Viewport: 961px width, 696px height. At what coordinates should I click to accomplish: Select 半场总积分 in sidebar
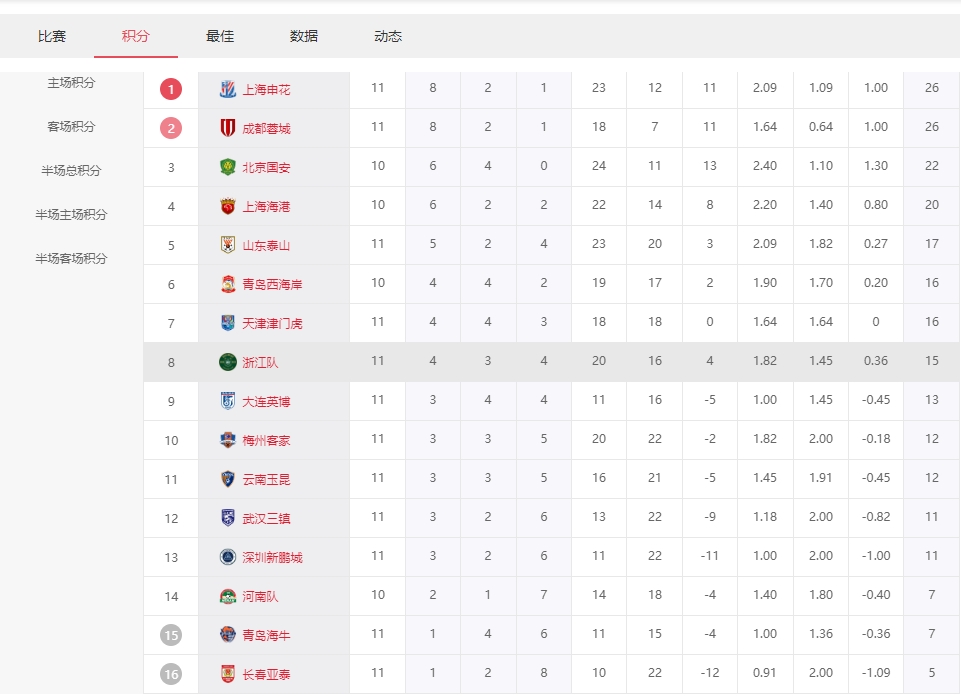pos(71,171)
